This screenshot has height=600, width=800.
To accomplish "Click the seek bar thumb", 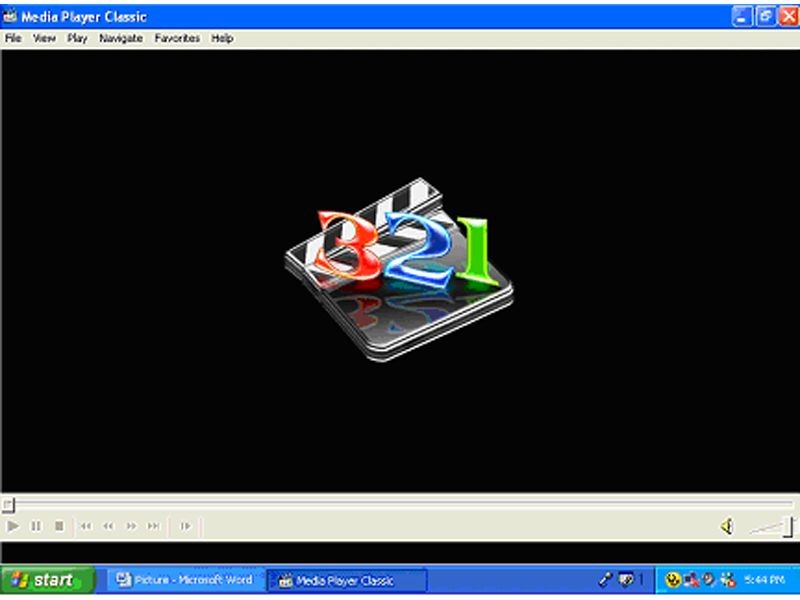I will [8, 504].
